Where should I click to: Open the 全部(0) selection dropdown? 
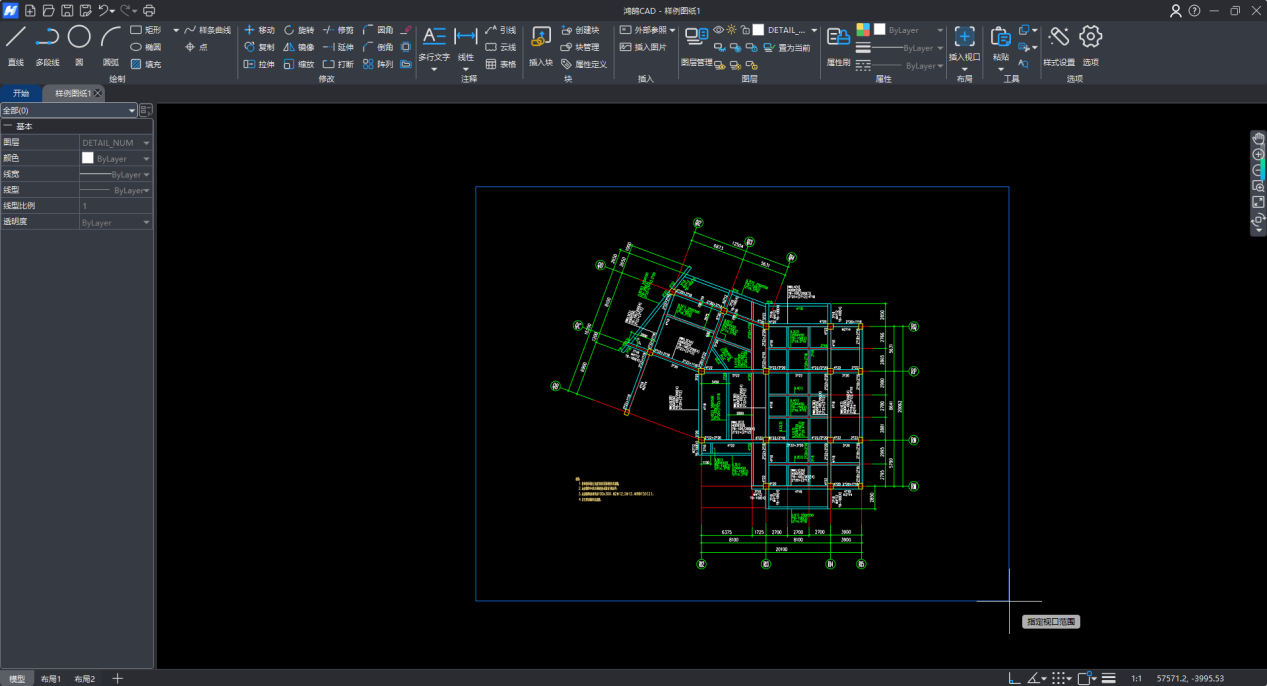tap(131, 110)
